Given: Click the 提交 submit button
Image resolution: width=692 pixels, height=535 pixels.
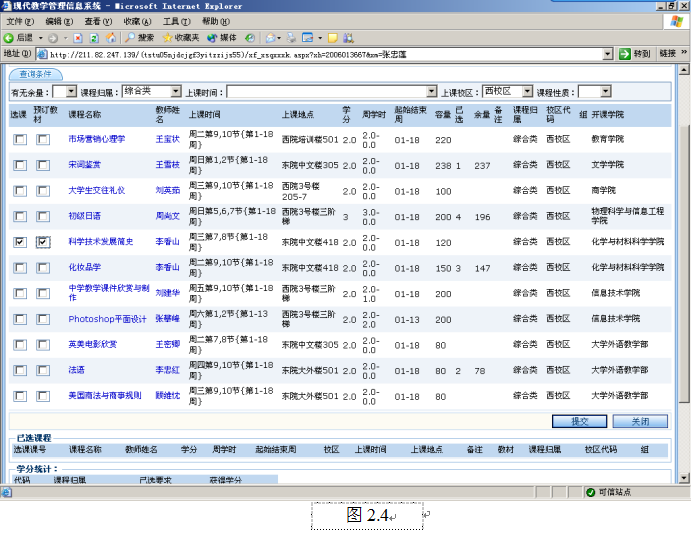Looking at the screenshot, I should [579, 421].
